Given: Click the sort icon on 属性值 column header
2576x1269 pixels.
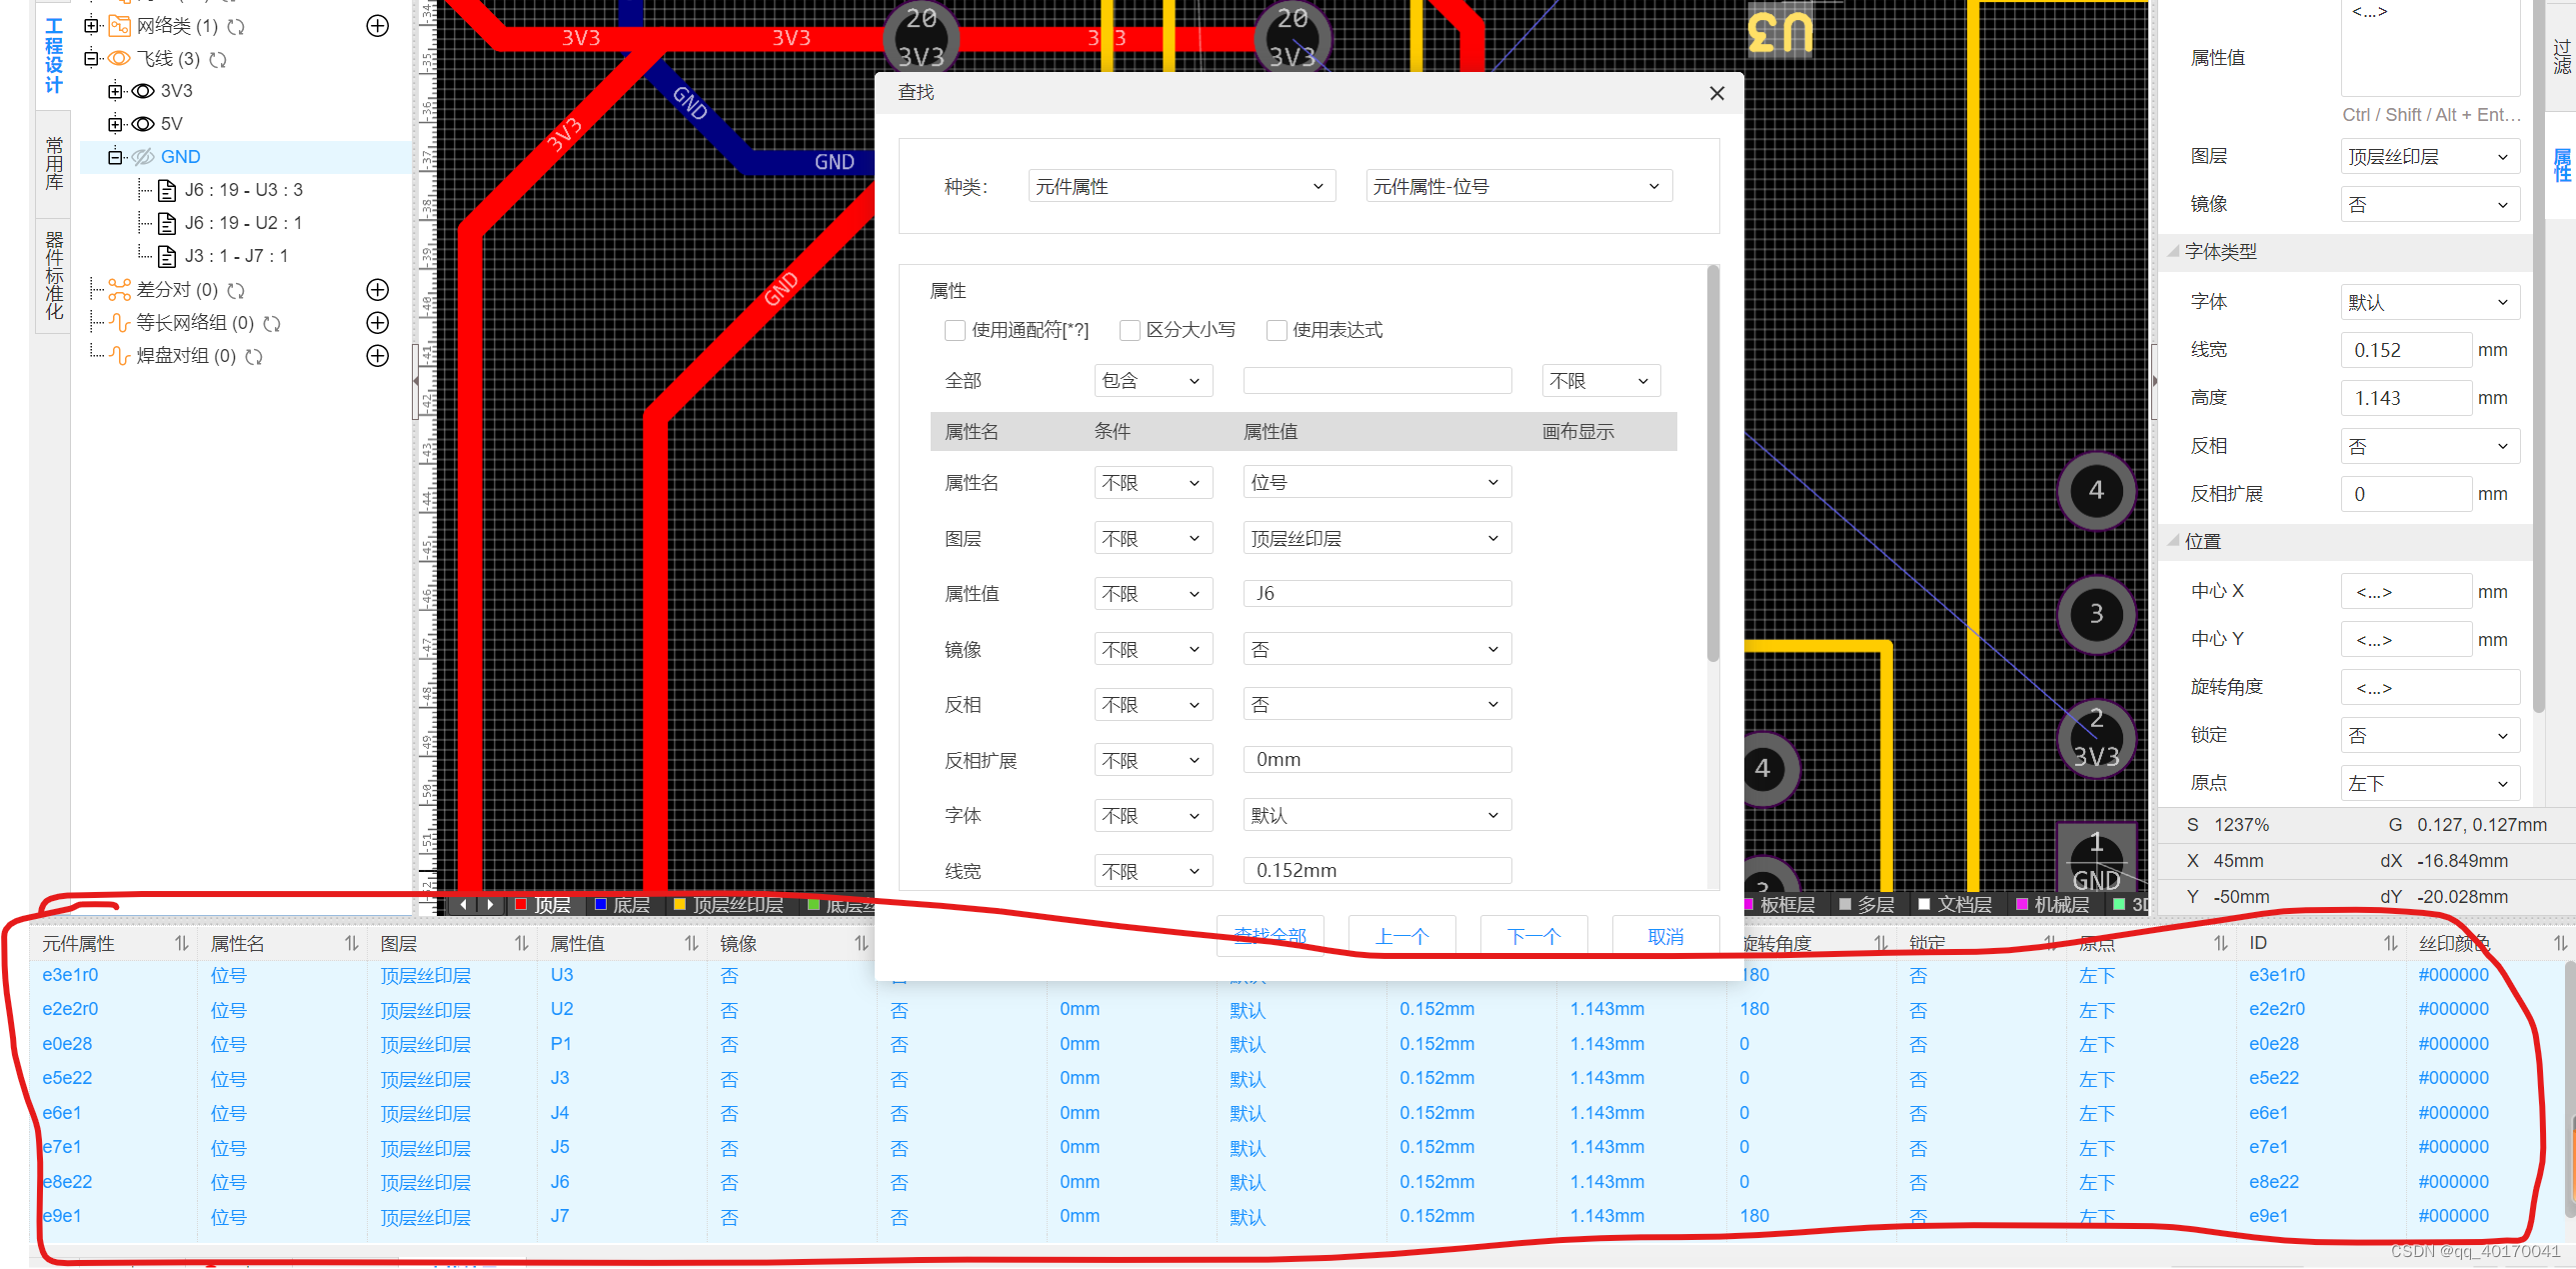Looking at the screenshot, I should (691, 943).
